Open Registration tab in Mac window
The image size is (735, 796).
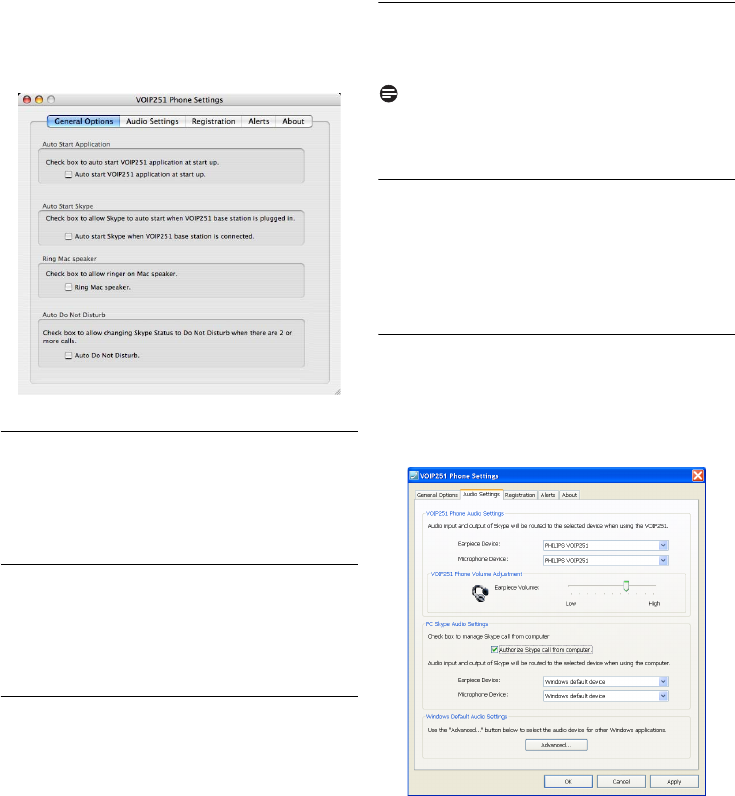click(x=213, y=121)
